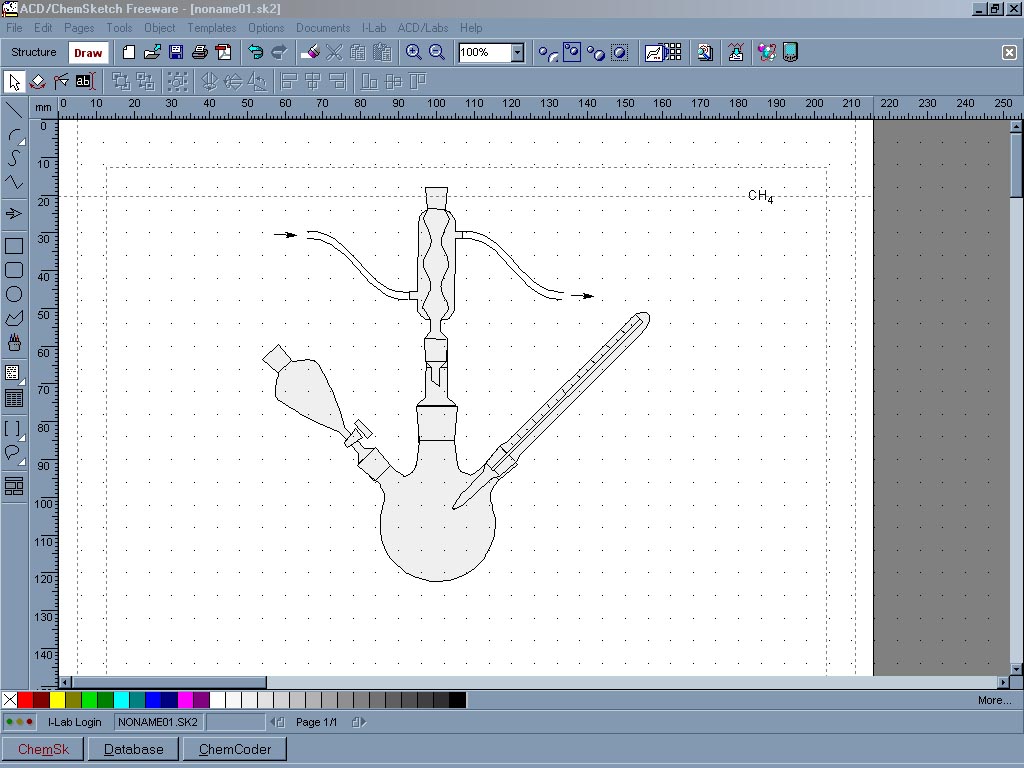Select the arrow pointer tool
1024x768 pixels.
point(14,82)
